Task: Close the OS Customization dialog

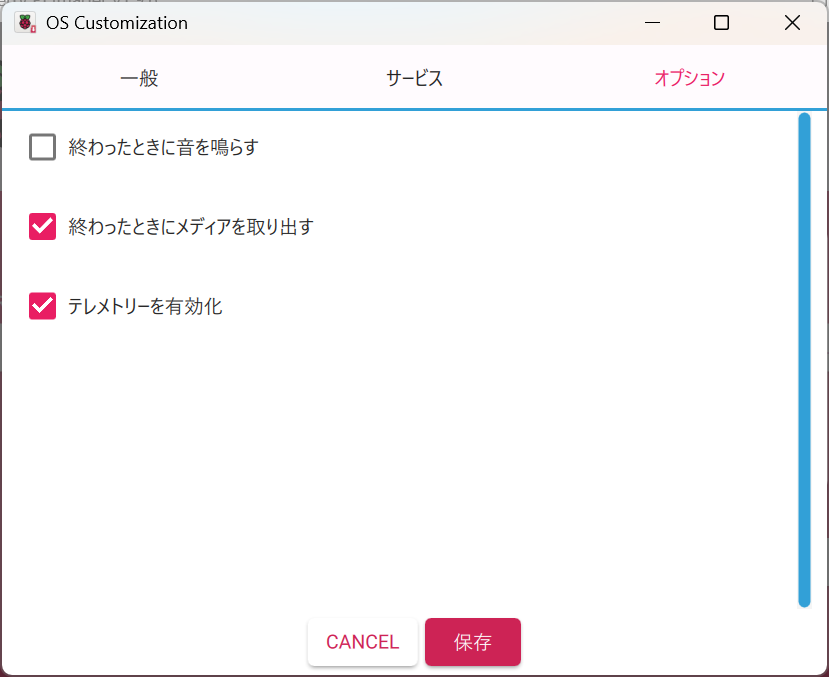Action: pyautogui.click(x=792, y=22)
